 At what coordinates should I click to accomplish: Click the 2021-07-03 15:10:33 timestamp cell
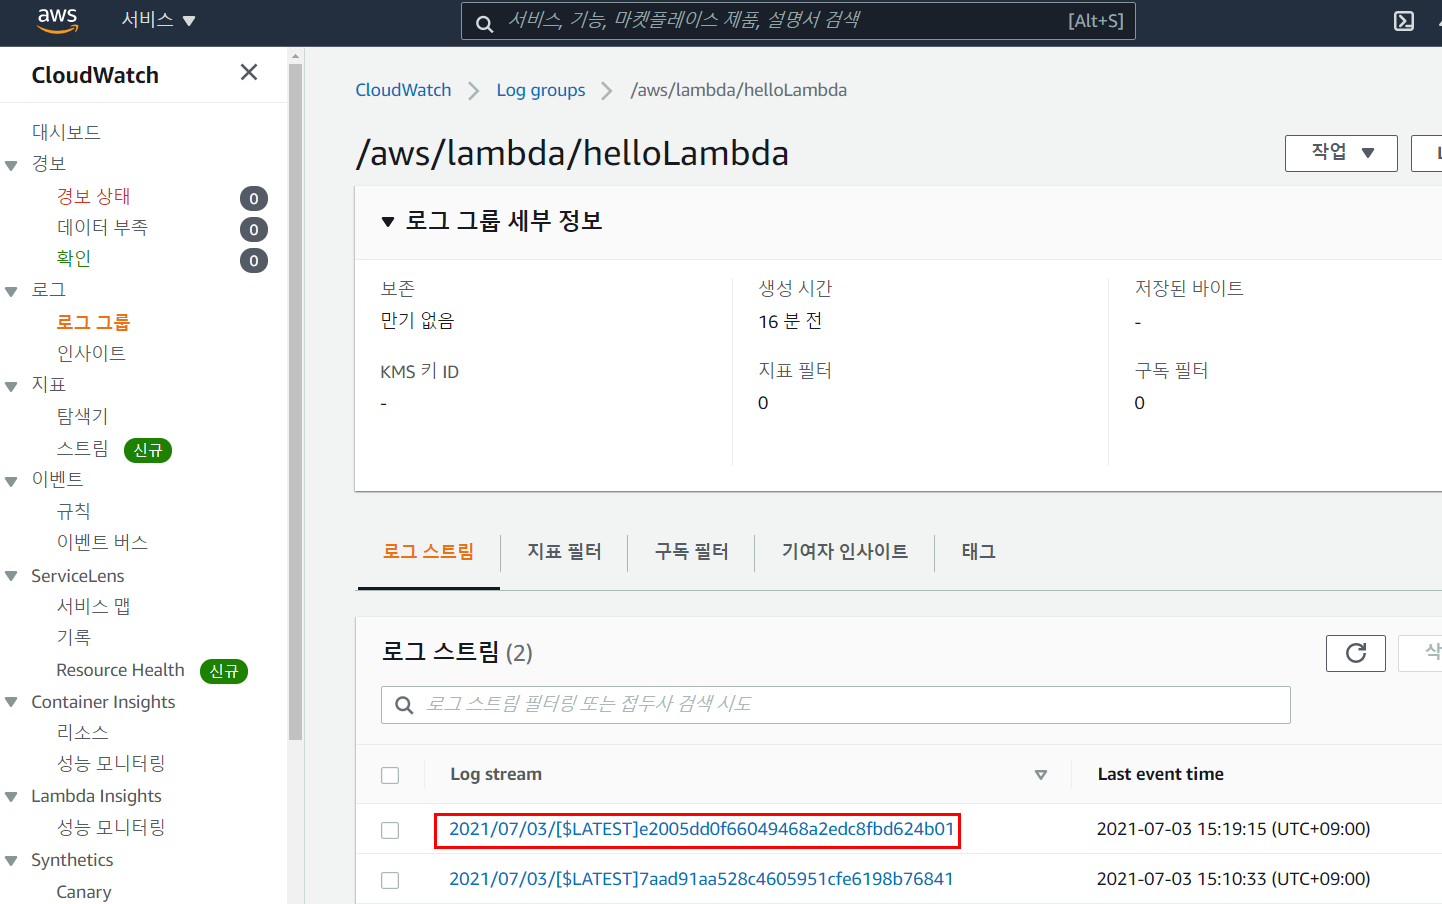pos(1233,879)
